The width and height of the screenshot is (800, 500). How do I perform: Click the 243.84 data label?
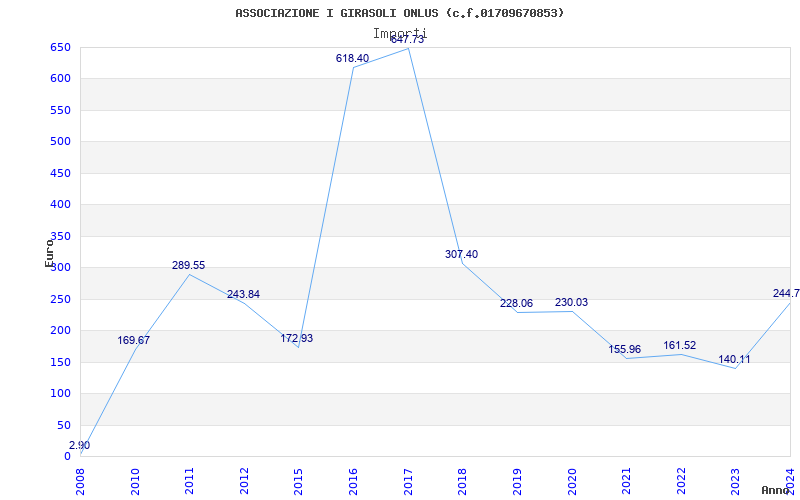click(x=243, y=294)
